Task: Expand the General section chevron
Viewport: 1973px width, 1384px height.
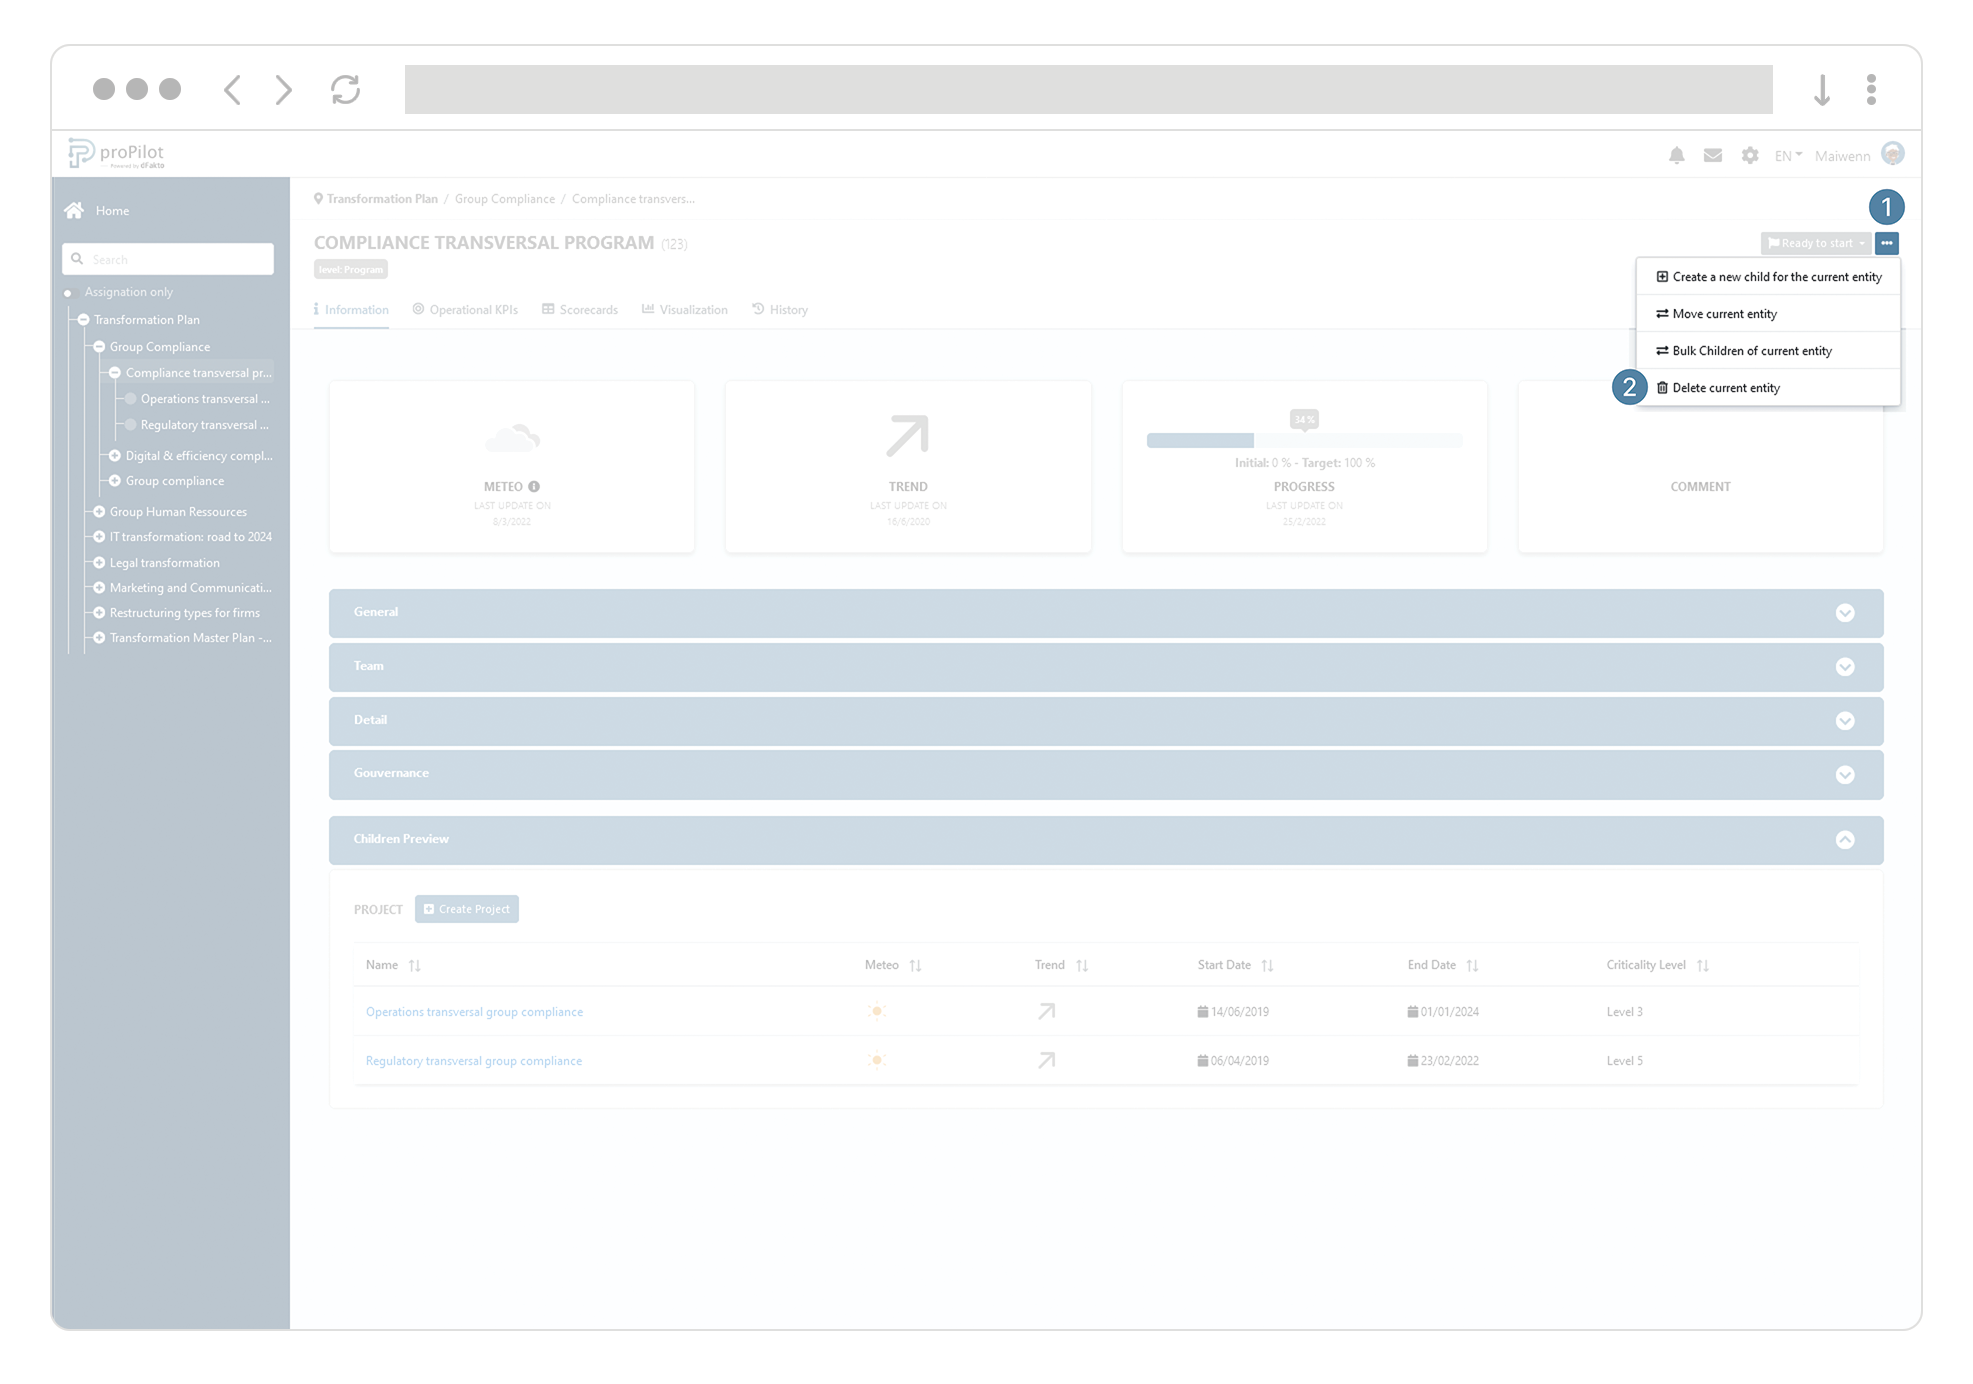Action: 1845,613
